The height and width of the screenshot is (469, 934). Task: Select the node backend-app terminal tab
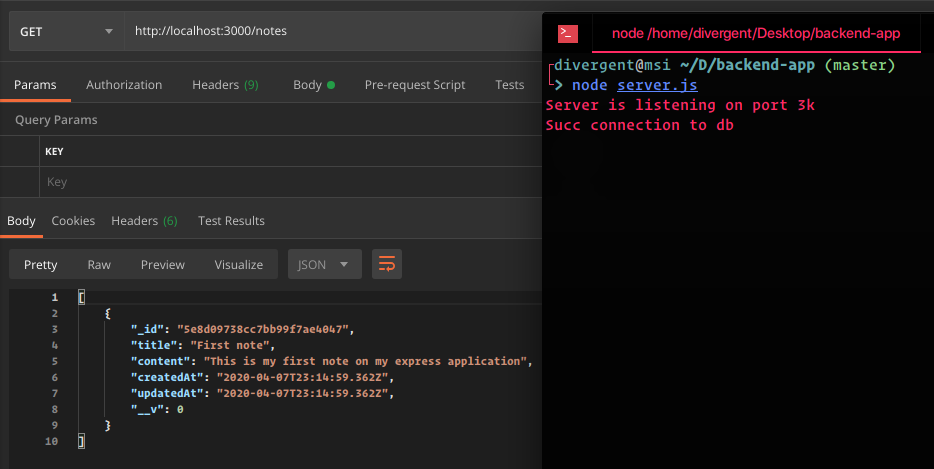[x=756, y=33]
